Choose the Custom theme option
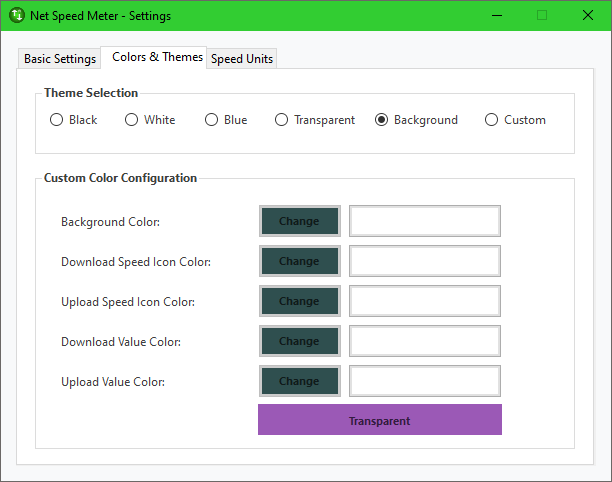Viewport: 612px width, 482px height. [x=492, y=120]
